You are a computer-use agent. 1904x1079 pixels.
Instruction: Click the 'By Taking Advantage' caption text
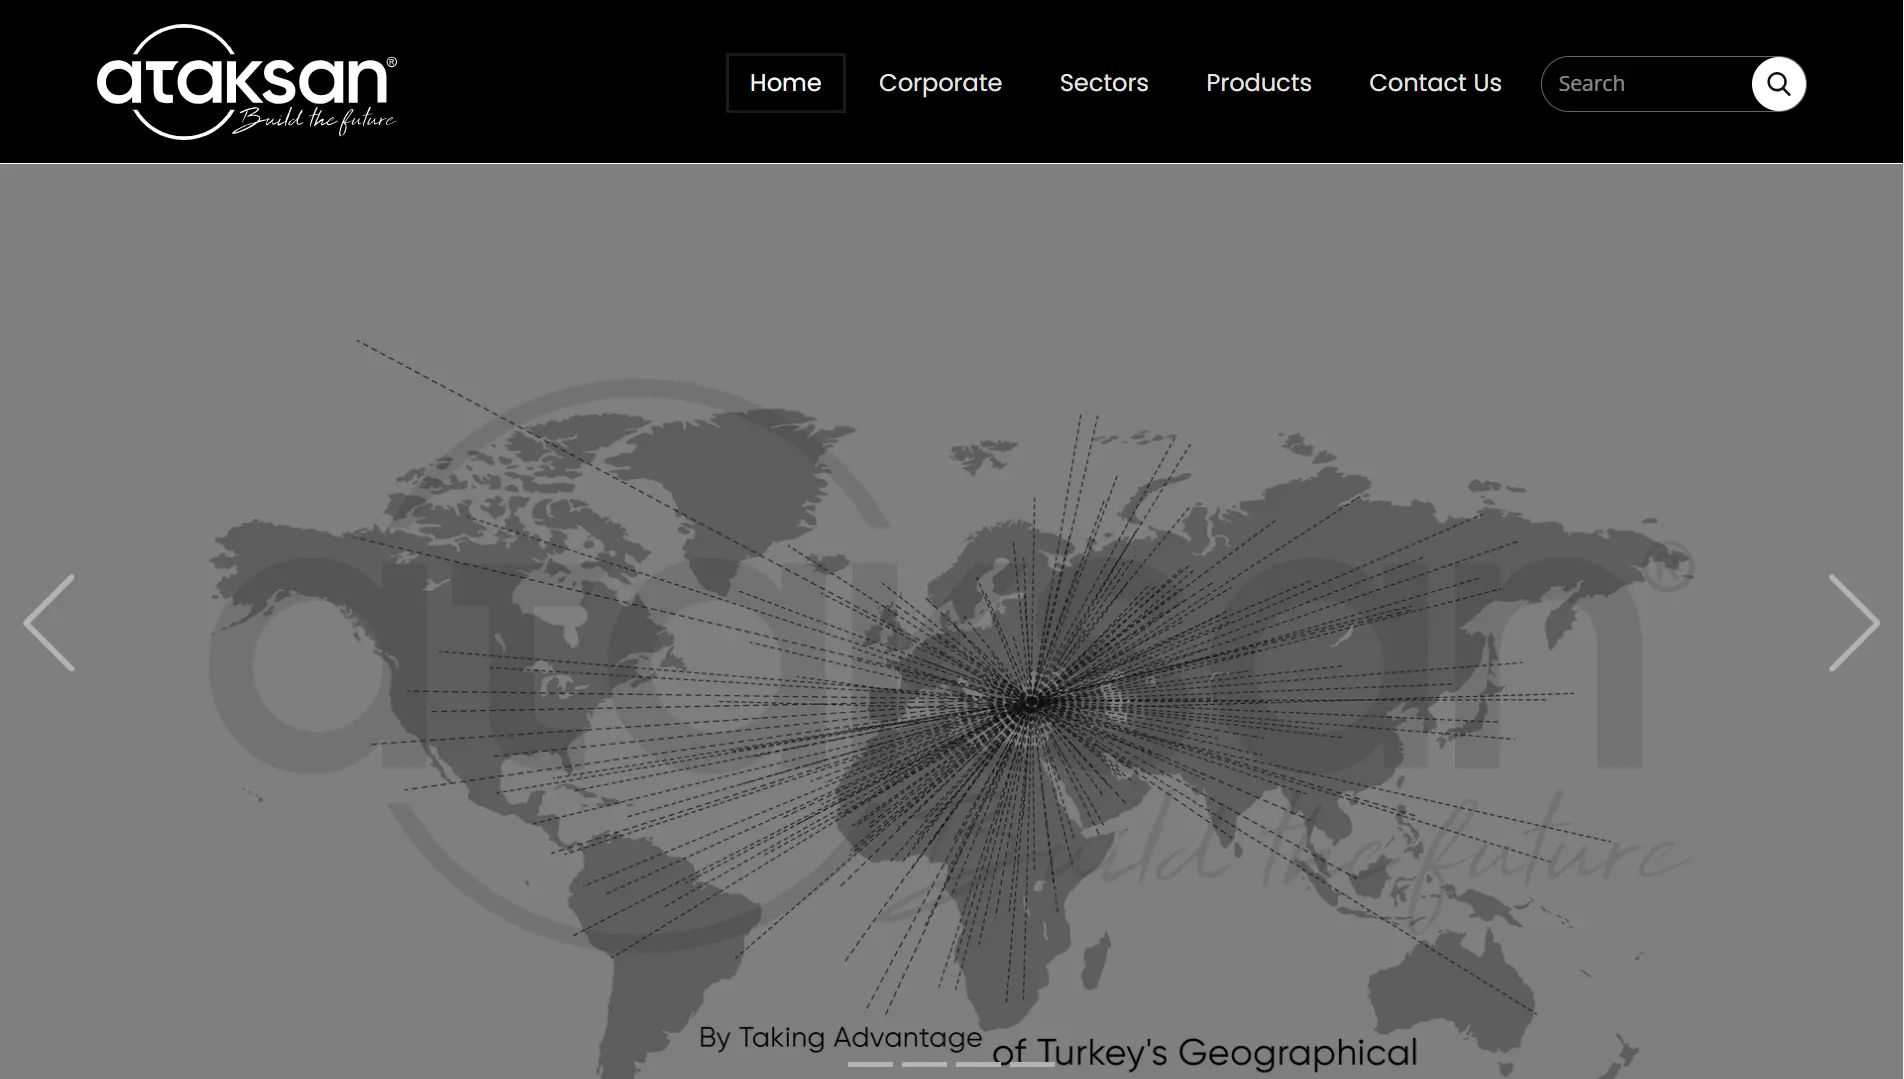point(840,1037)
